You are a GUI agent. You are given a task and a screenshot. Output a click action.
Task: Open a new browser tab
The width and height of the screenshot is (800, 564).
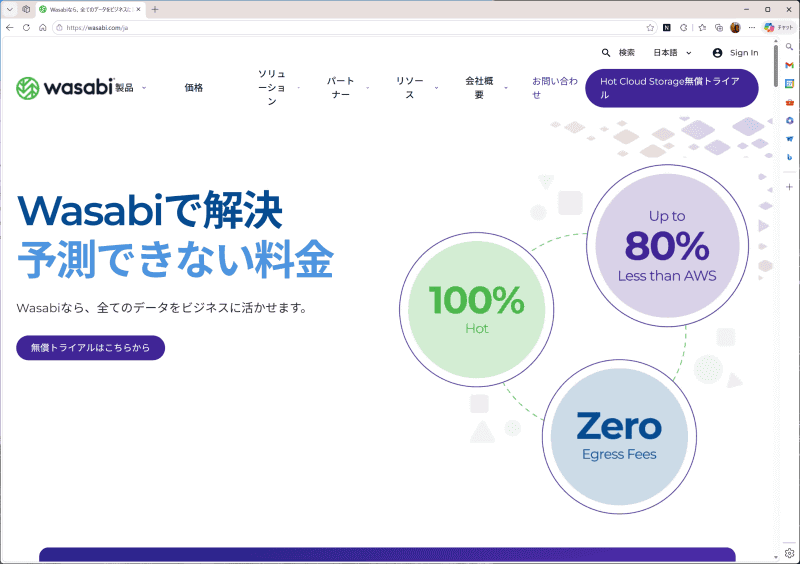tap(155, 9)
